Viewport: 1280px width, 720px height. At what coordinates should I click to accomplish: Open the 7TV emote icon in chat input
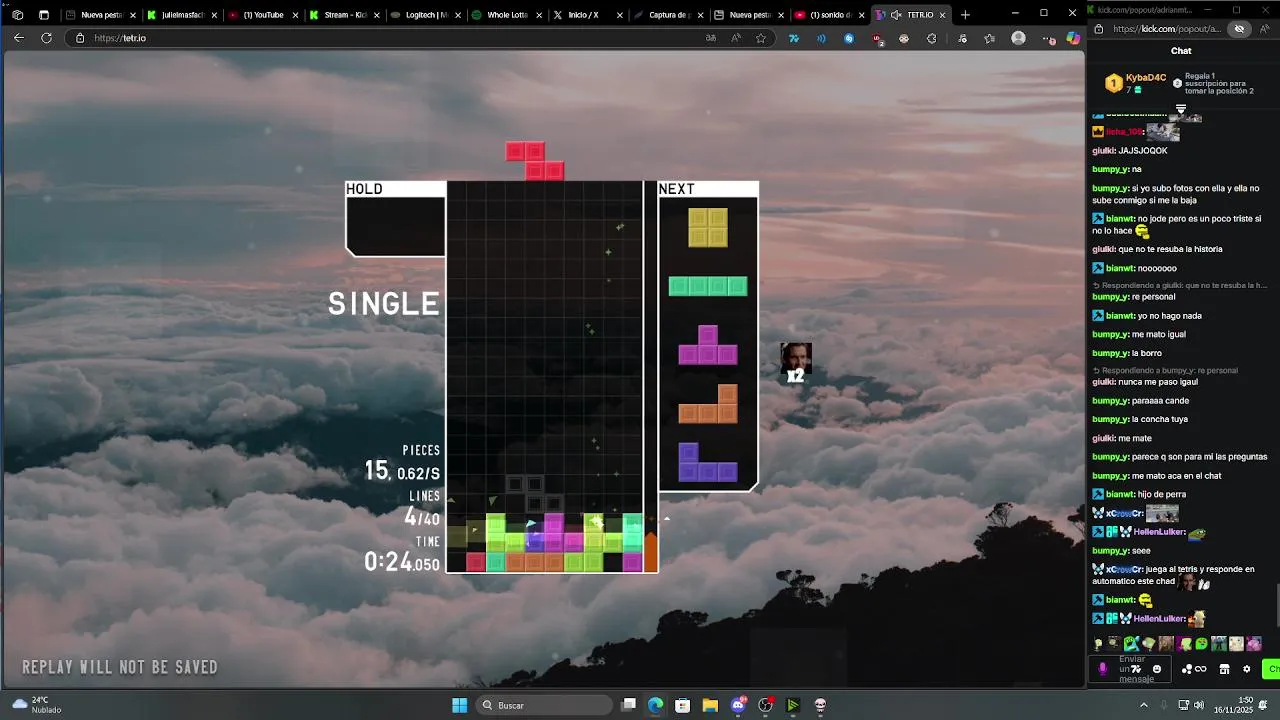pyautogui.click(x=1136, y=669)
